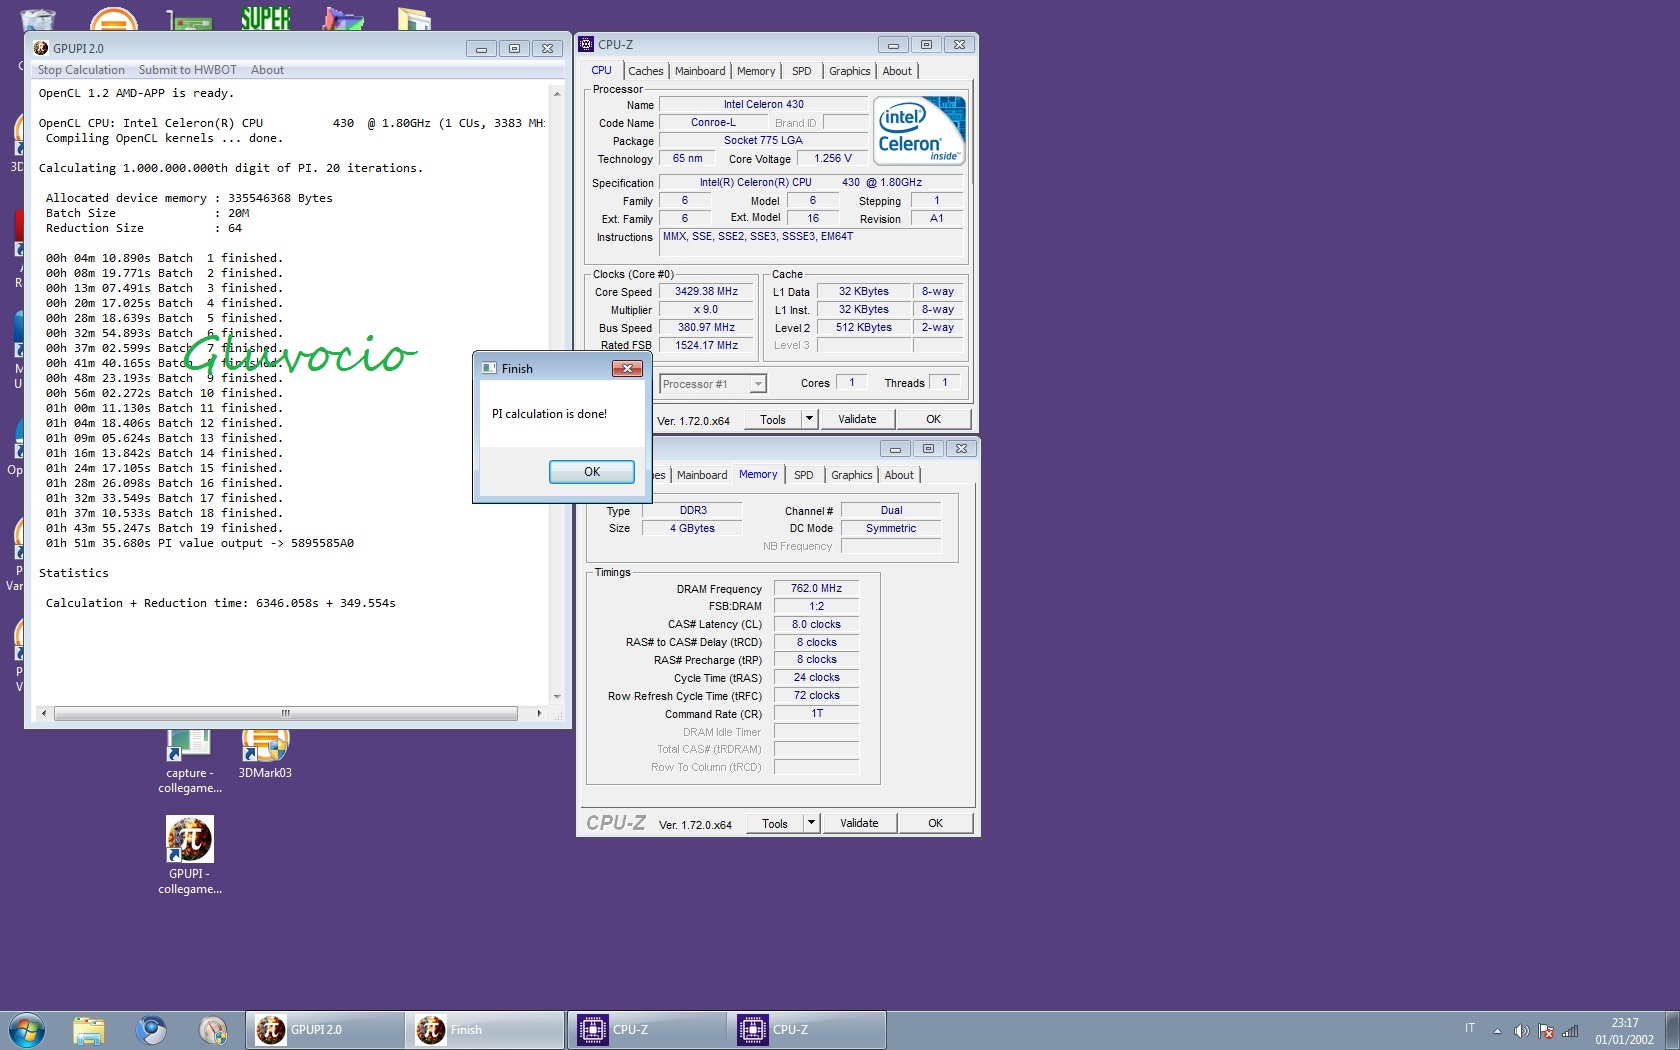Click the PI value output line

(x=200, y=544)
